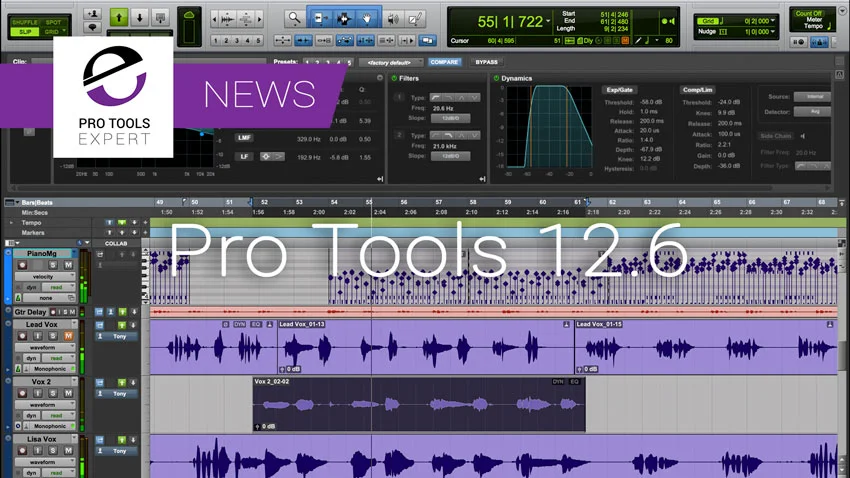Screen dimensions: 850x478
Task: Solo the PianoMg track
Action: [x=53, y=265]
